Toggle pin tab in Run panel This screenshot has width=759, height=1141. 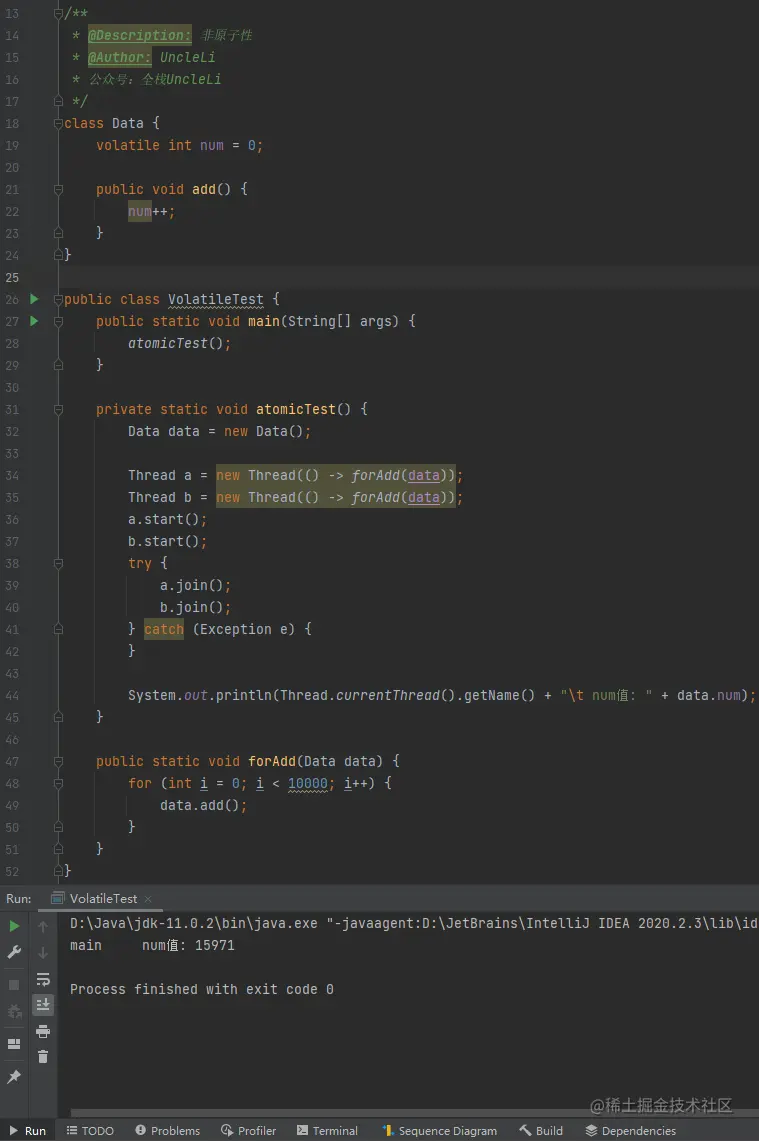pyautogui.click(x=14, y=1076)
